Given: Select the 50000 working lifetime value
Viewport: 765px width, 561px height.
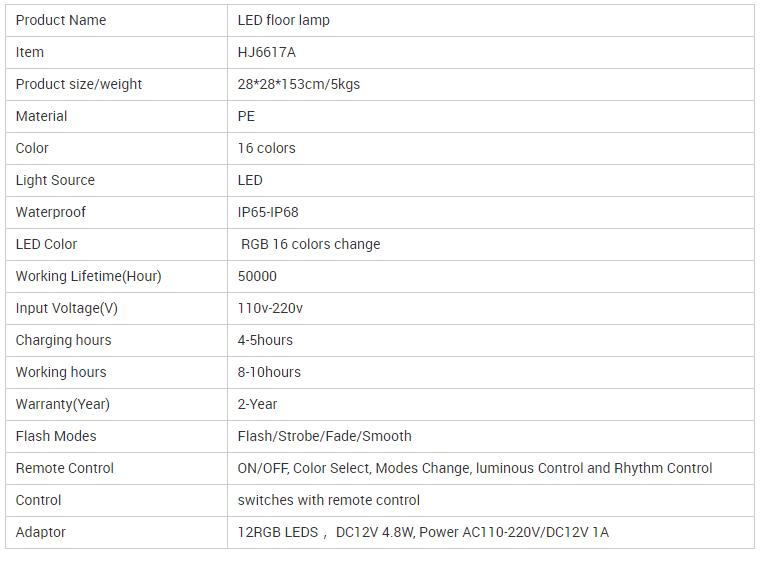Looking at the screenshot, I should point(257,276).
